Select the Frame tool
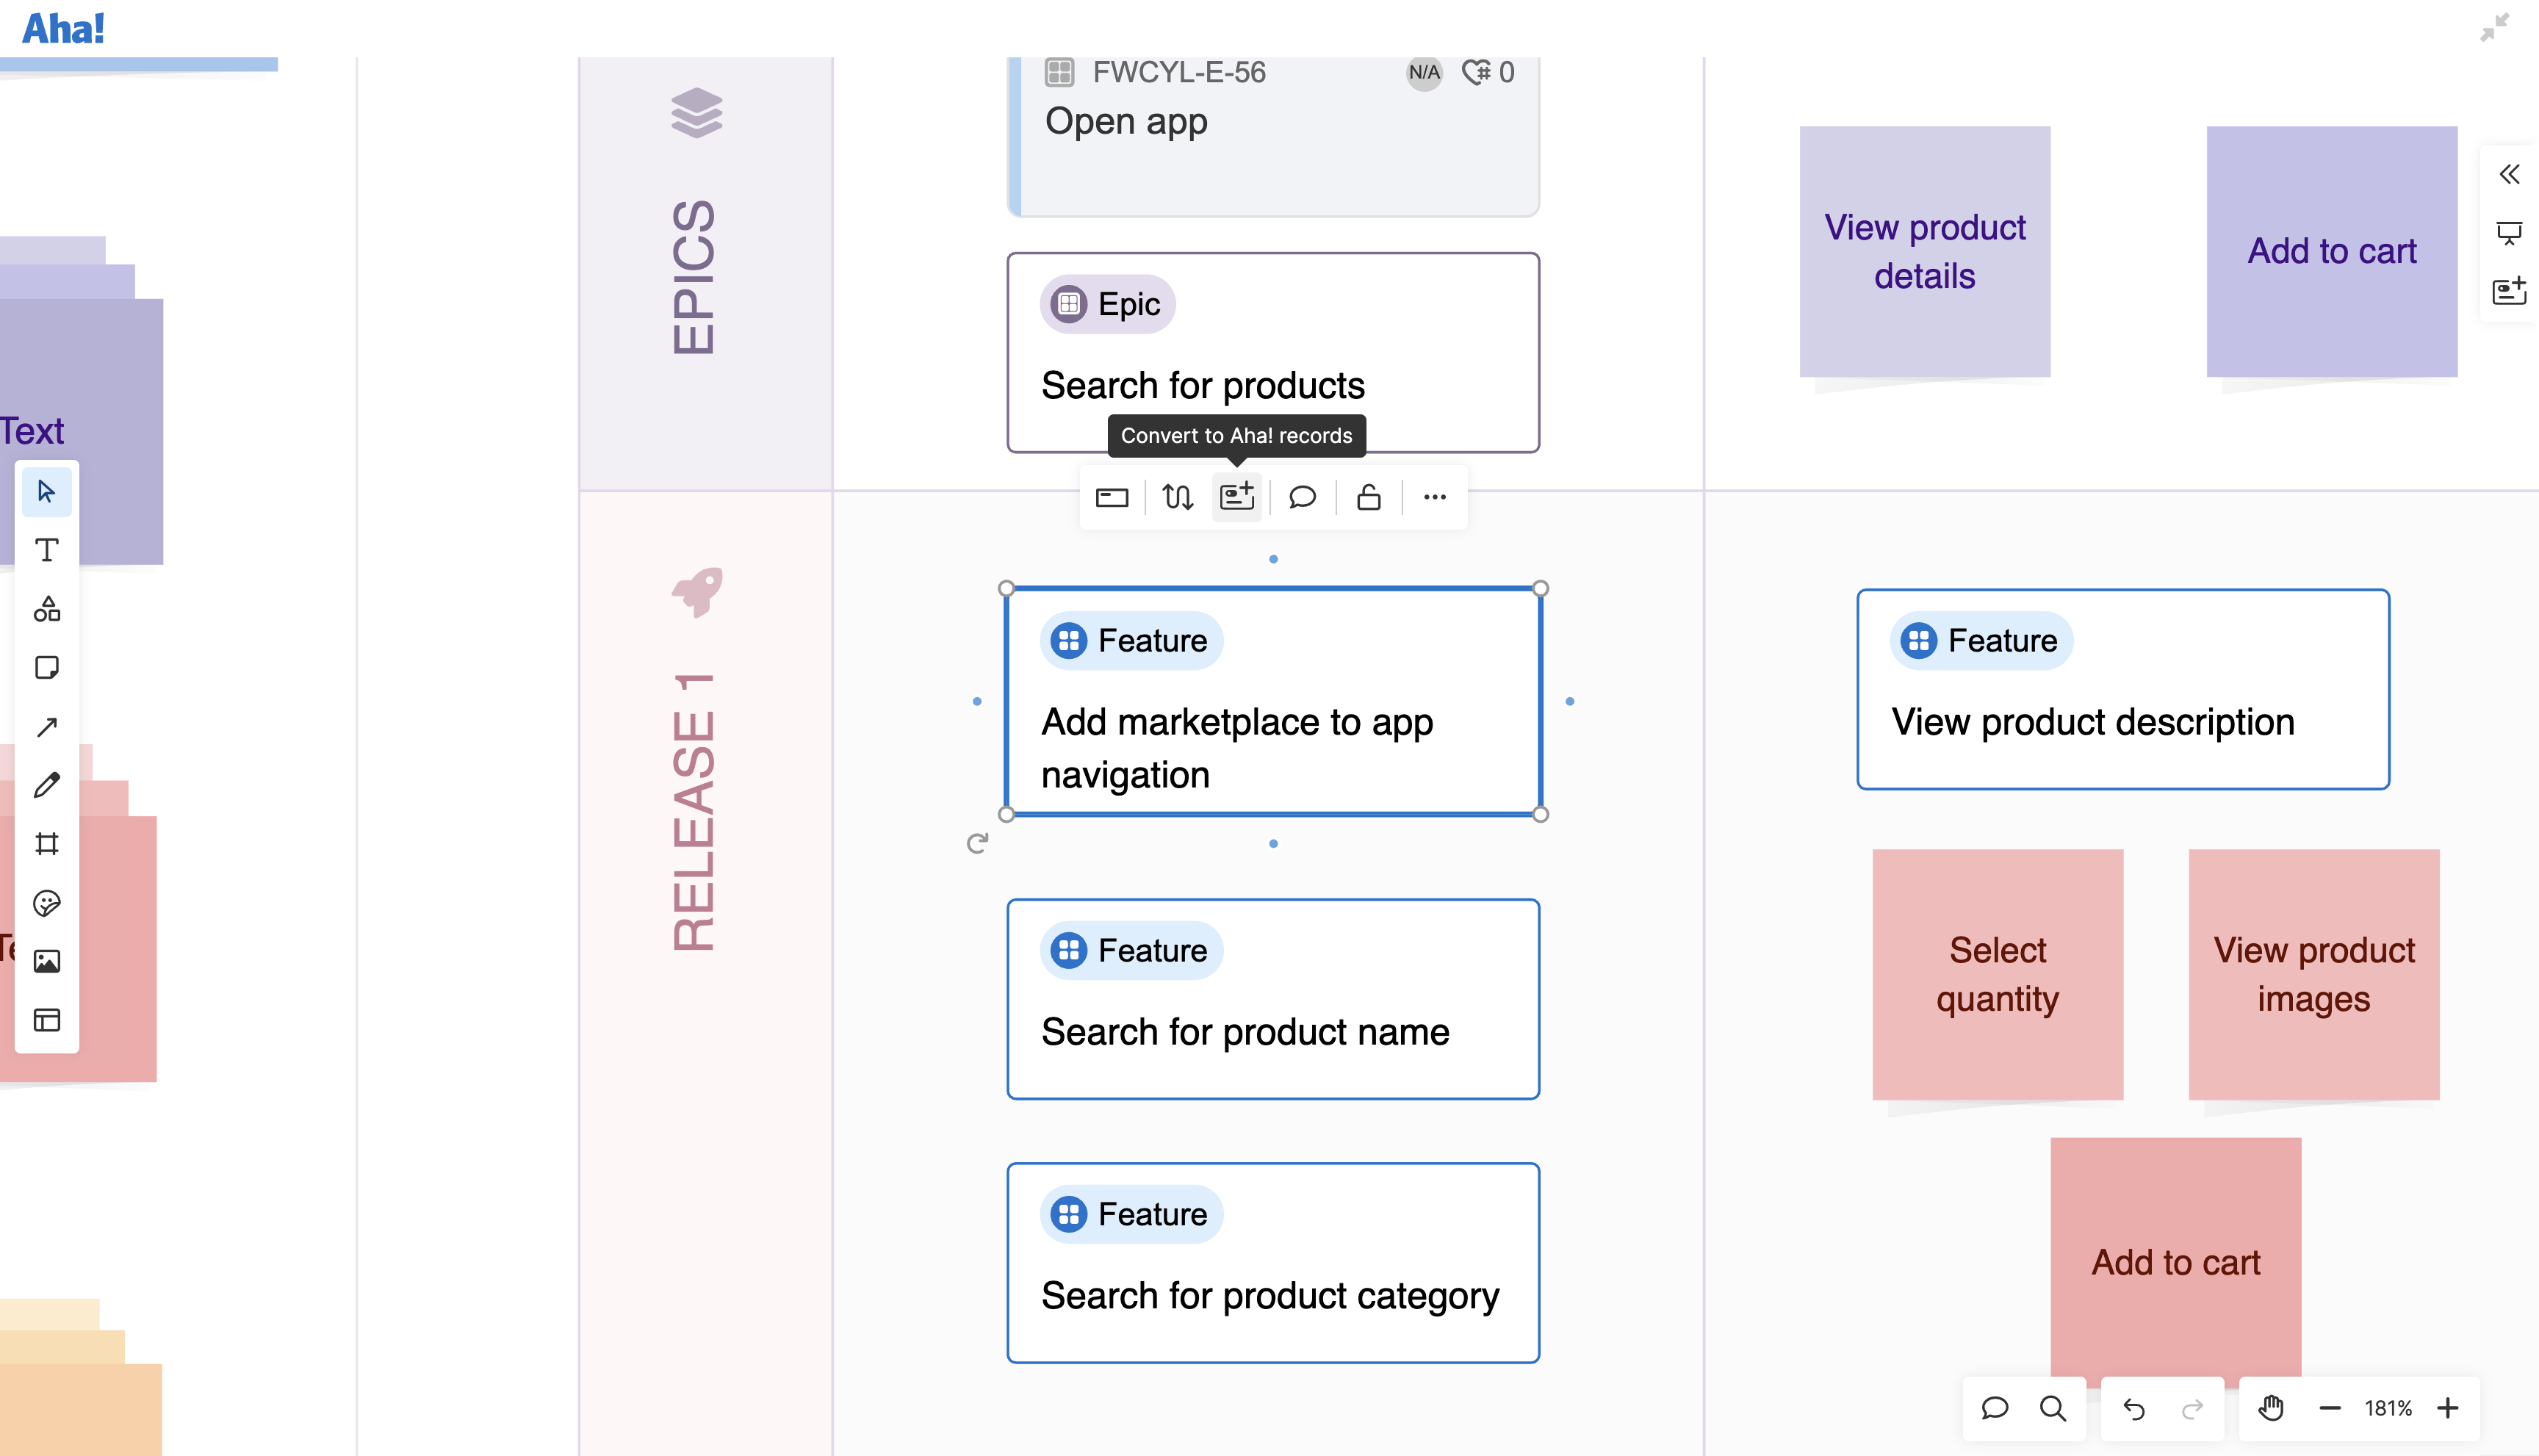The height and width of the screenshot is (1456, 2539). point(46,844)
